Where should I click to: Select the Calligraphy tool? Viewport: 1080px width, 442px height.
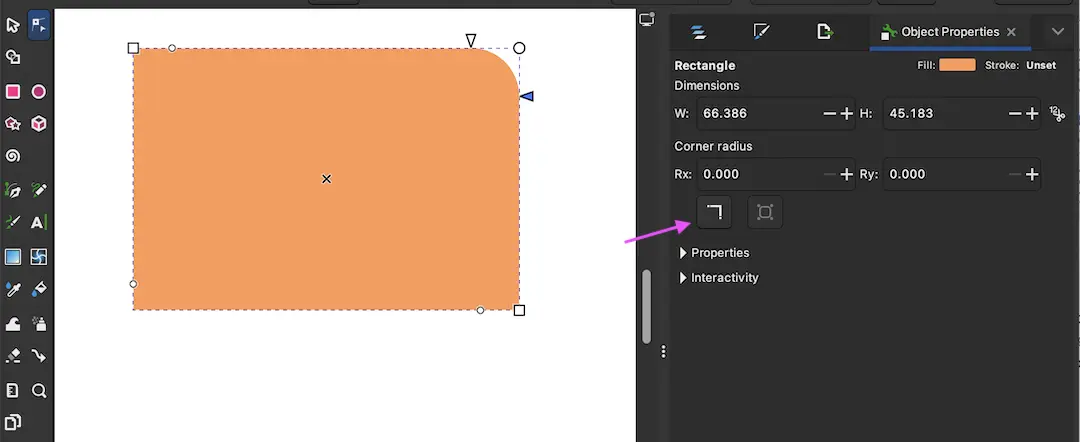(12, 222)
